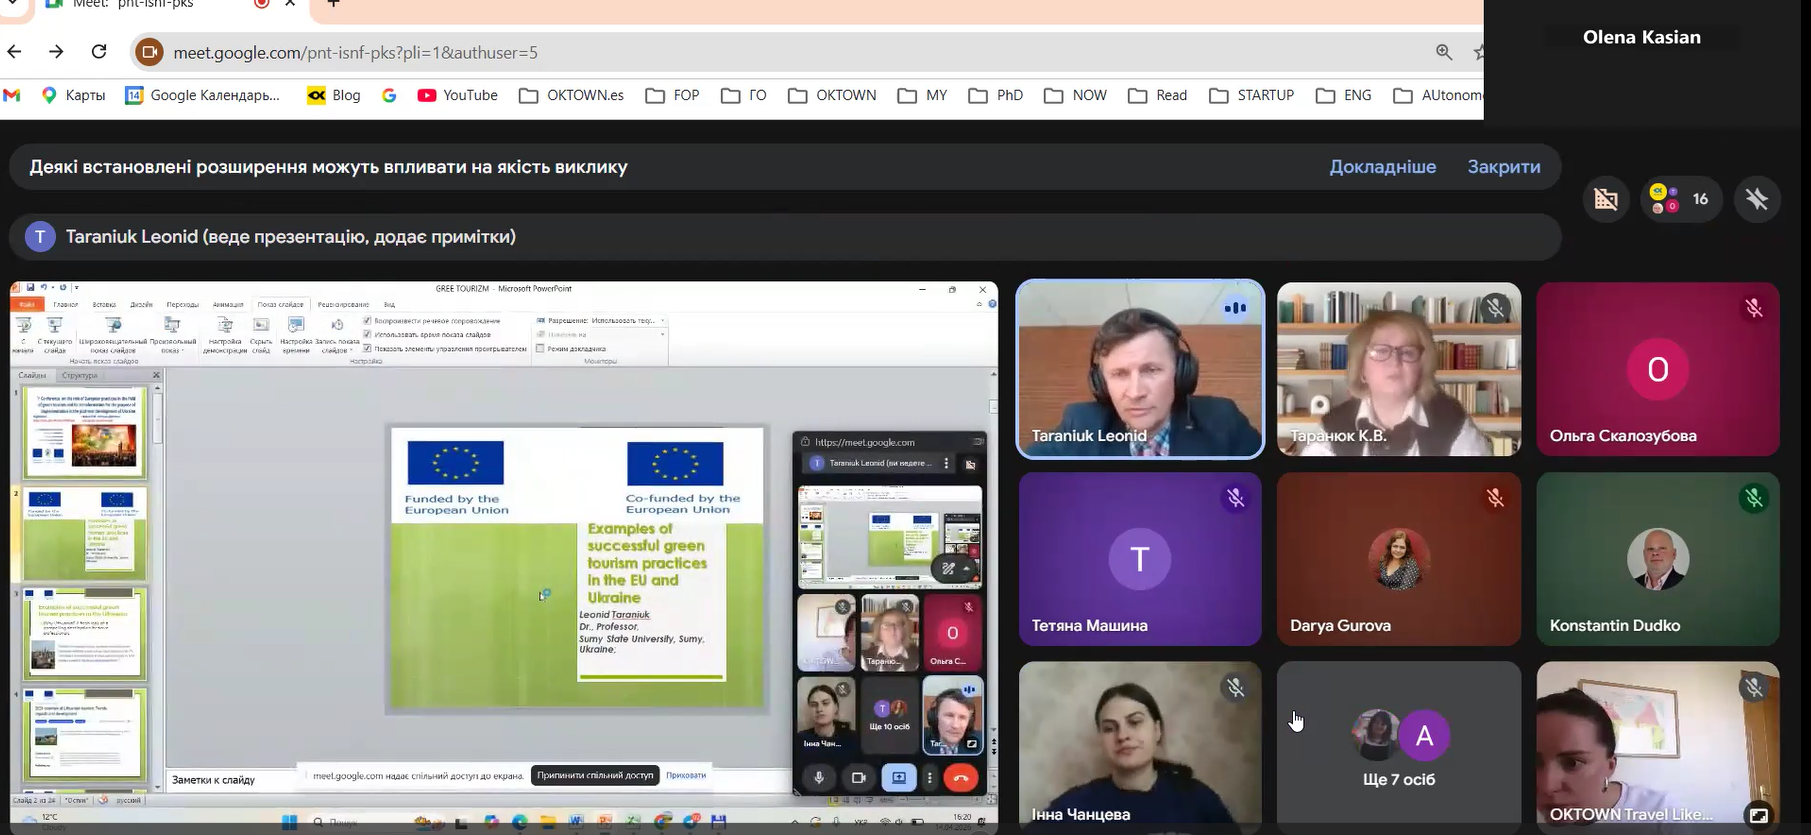Dismiss the banner with Закрити
Viewport: 1811px width, 835px height.
click(1503, 167)
